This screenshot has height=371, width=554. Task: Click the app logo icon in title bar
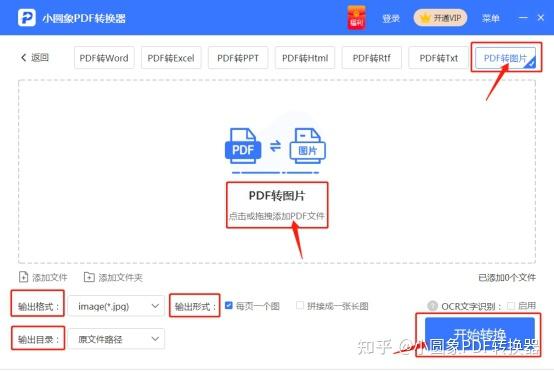click(27, 18)
